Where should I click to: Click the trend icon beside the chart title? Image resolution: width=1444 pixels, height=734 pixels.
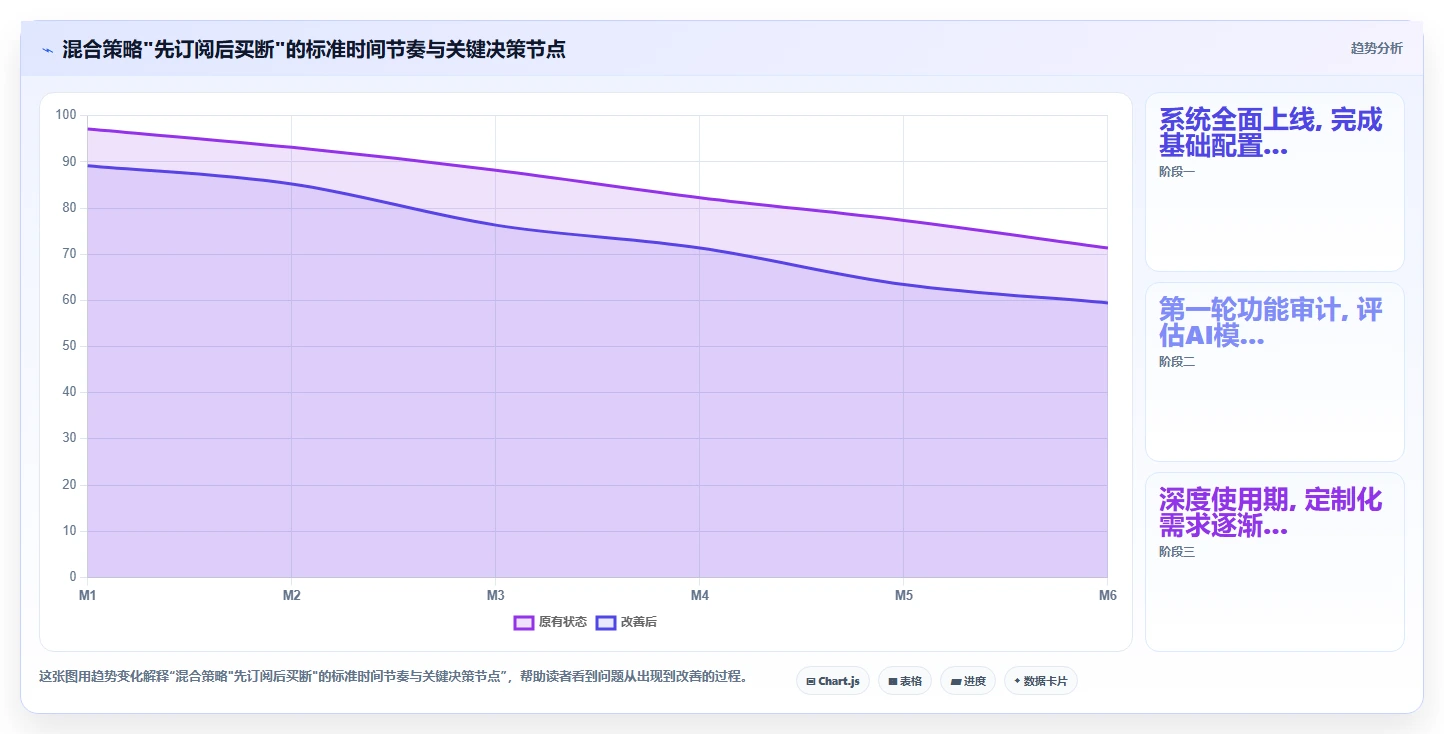pos(47,49)
